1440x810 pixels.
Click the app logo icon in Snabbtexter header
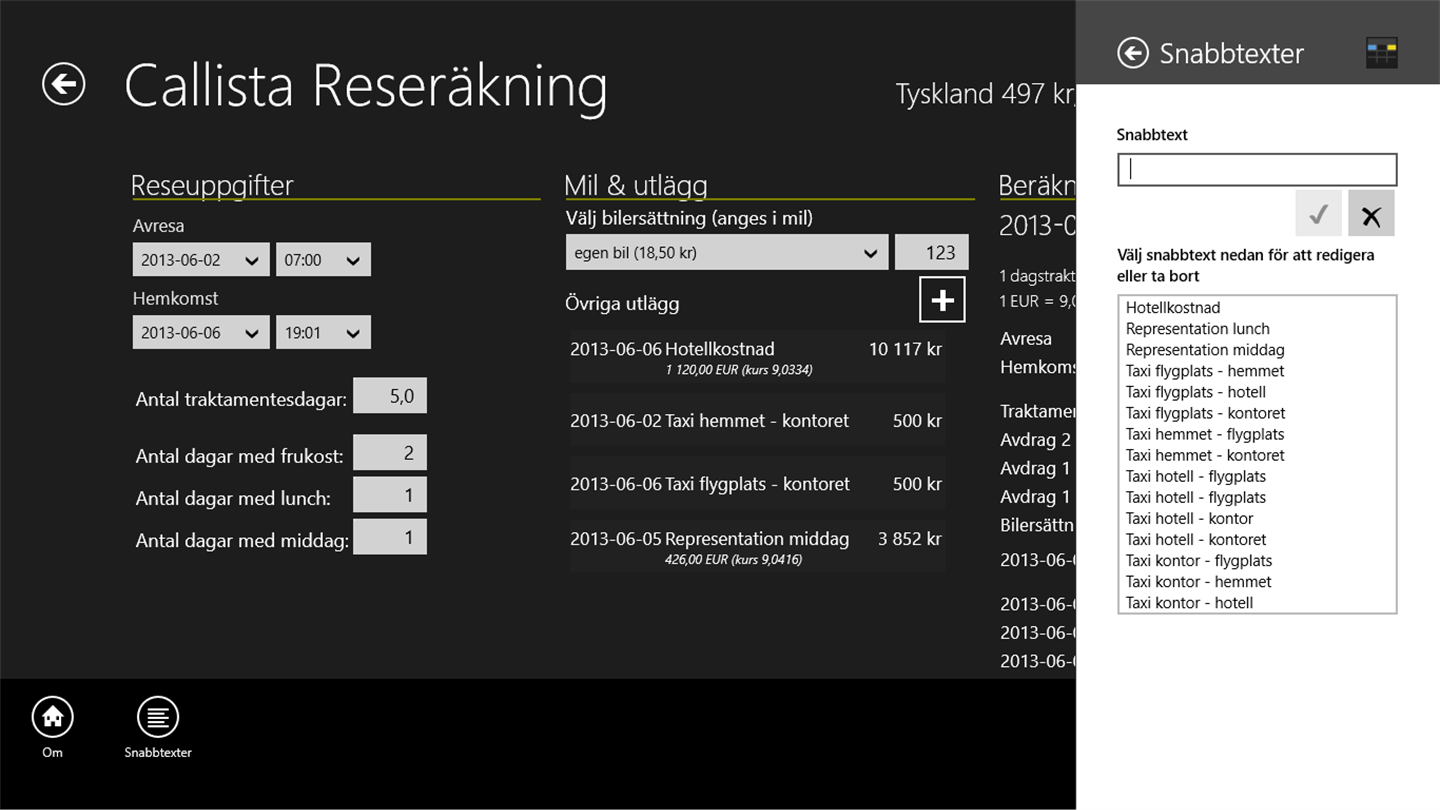point(1381,53)
